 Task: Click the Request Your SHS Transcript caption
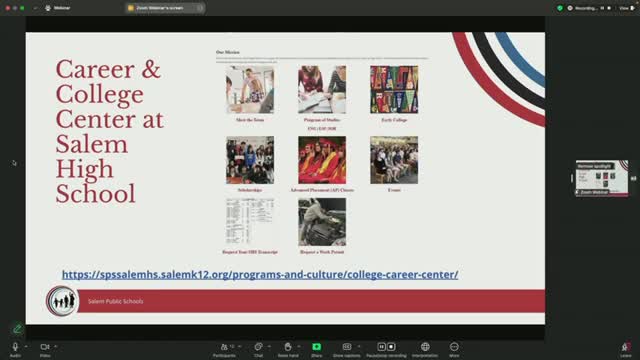(x=250, y=252)
